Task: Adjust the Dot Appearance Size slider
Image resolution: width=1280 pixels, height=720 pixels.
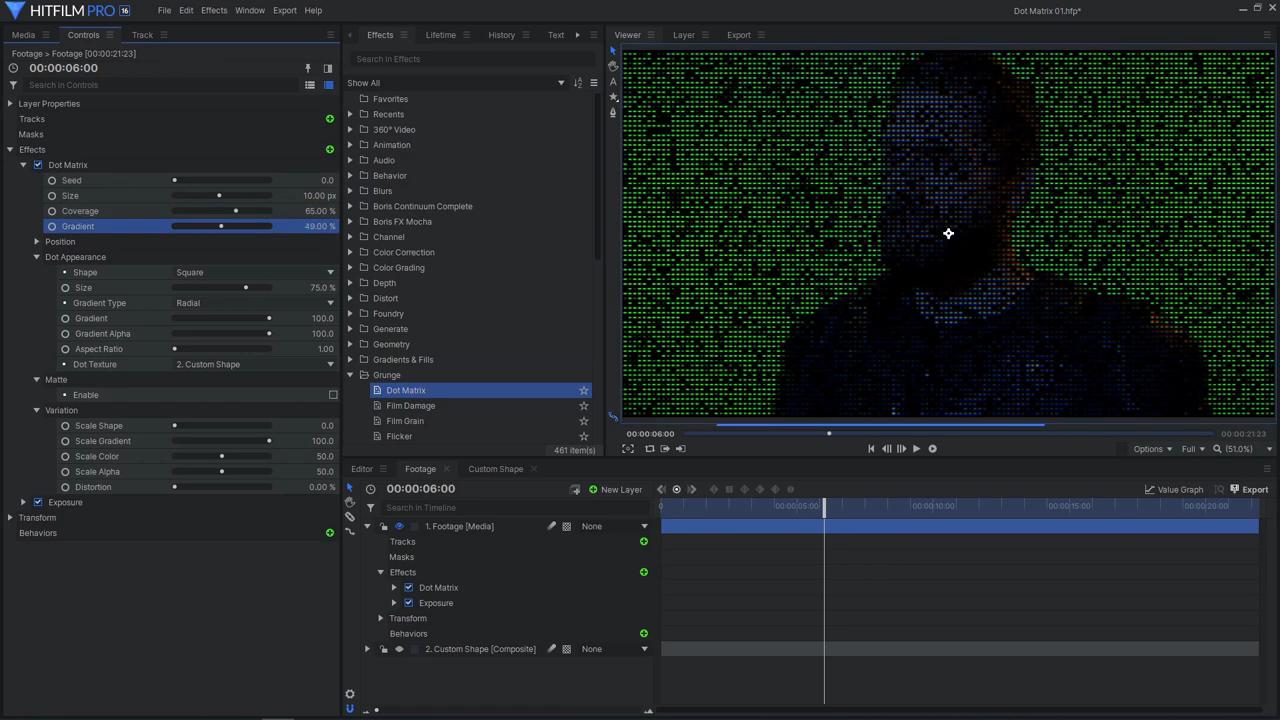Action: point(222,288)
